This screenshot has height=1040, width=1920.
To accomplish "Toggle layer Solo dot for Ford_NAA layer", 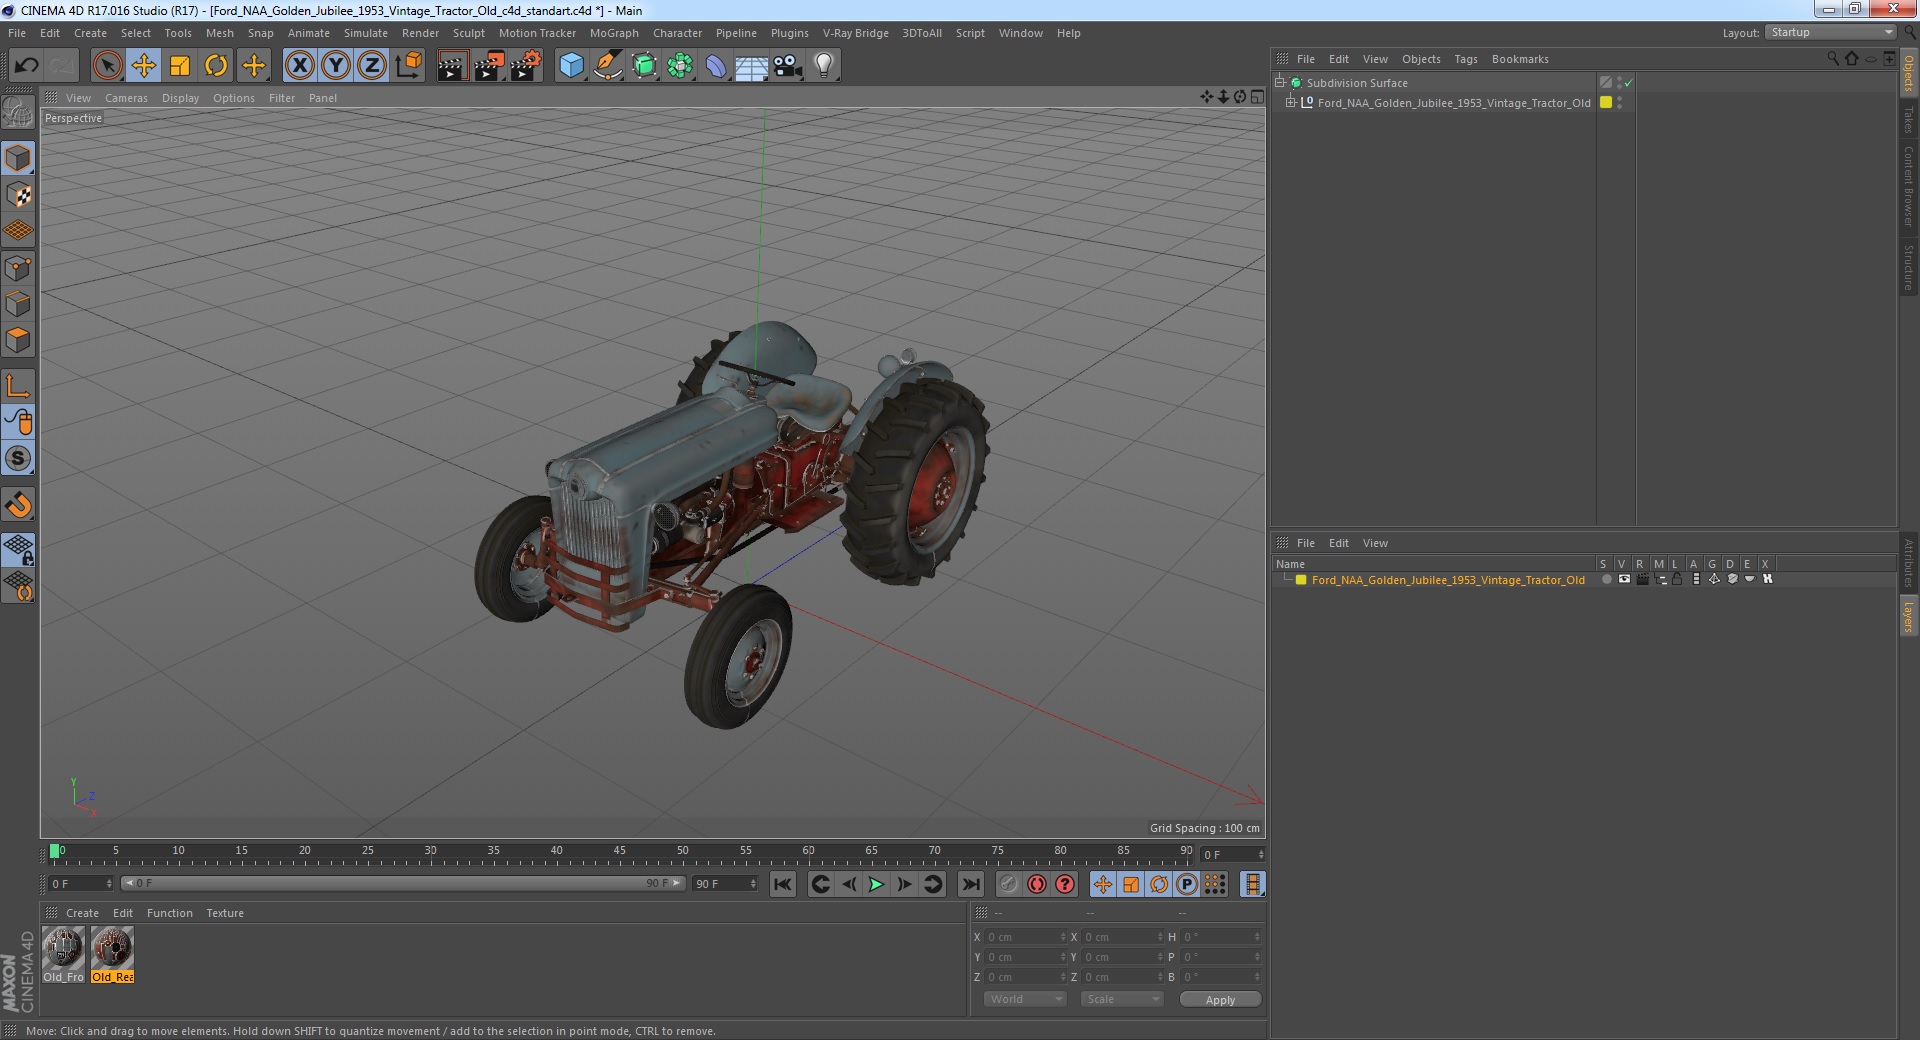I will [1606, 580].
